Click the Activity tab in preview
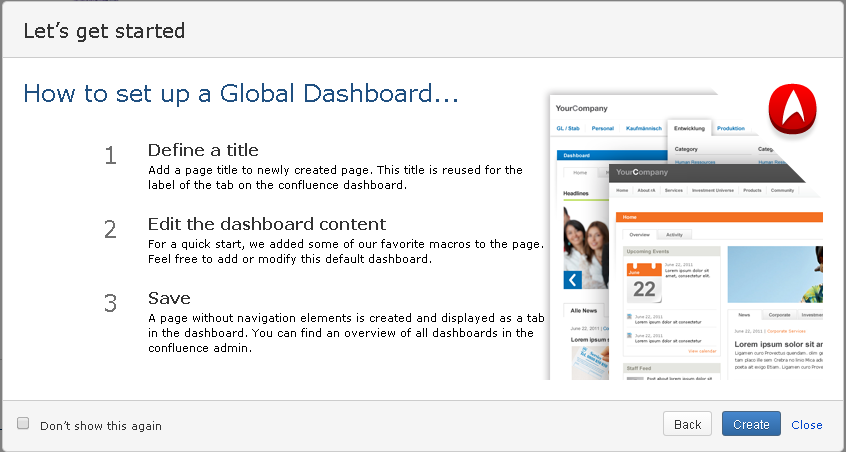 674,233
